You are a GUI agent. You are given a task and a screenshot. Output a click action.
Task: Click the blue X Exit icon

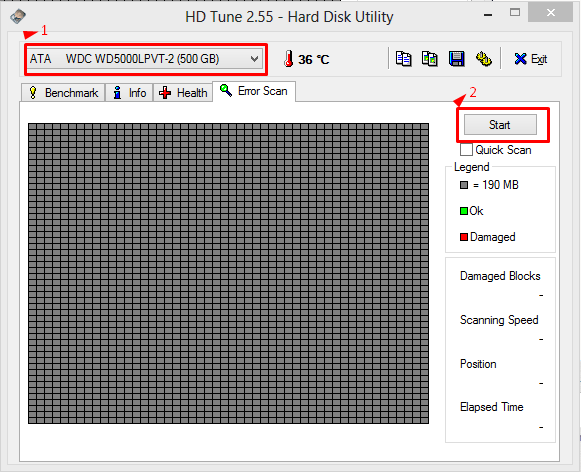pyautogui.click(x=520, y=59)
